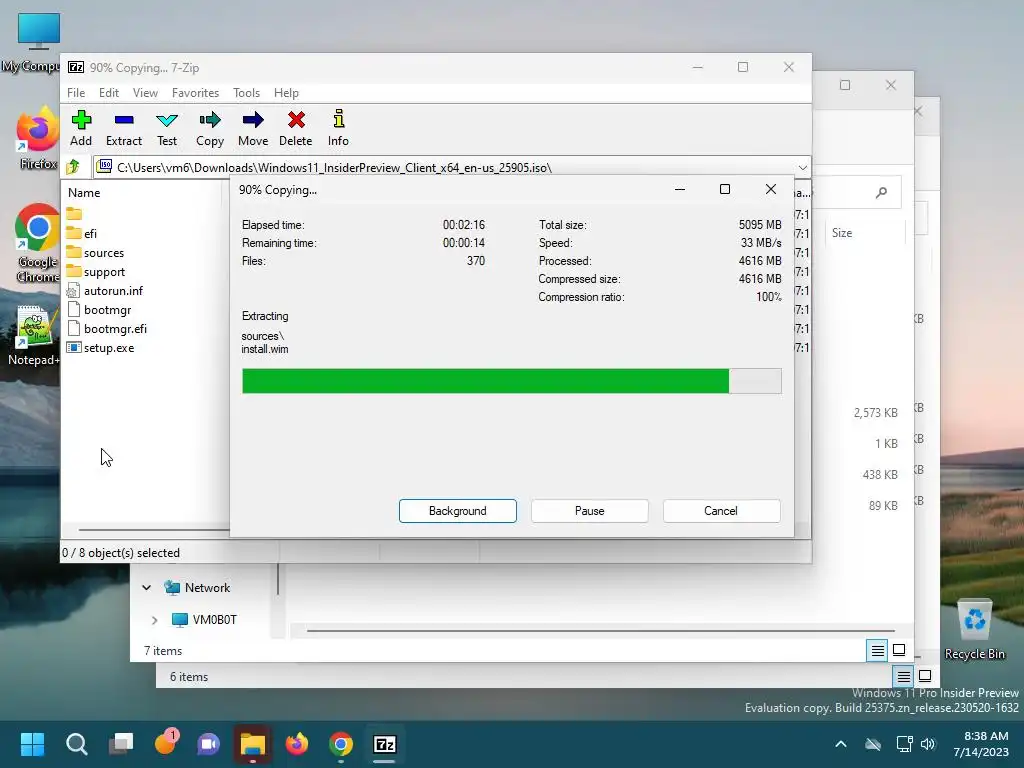1024x768 pixels.
Task: Launch Firefox from the taskbar
Action: (x=297, y=744)
